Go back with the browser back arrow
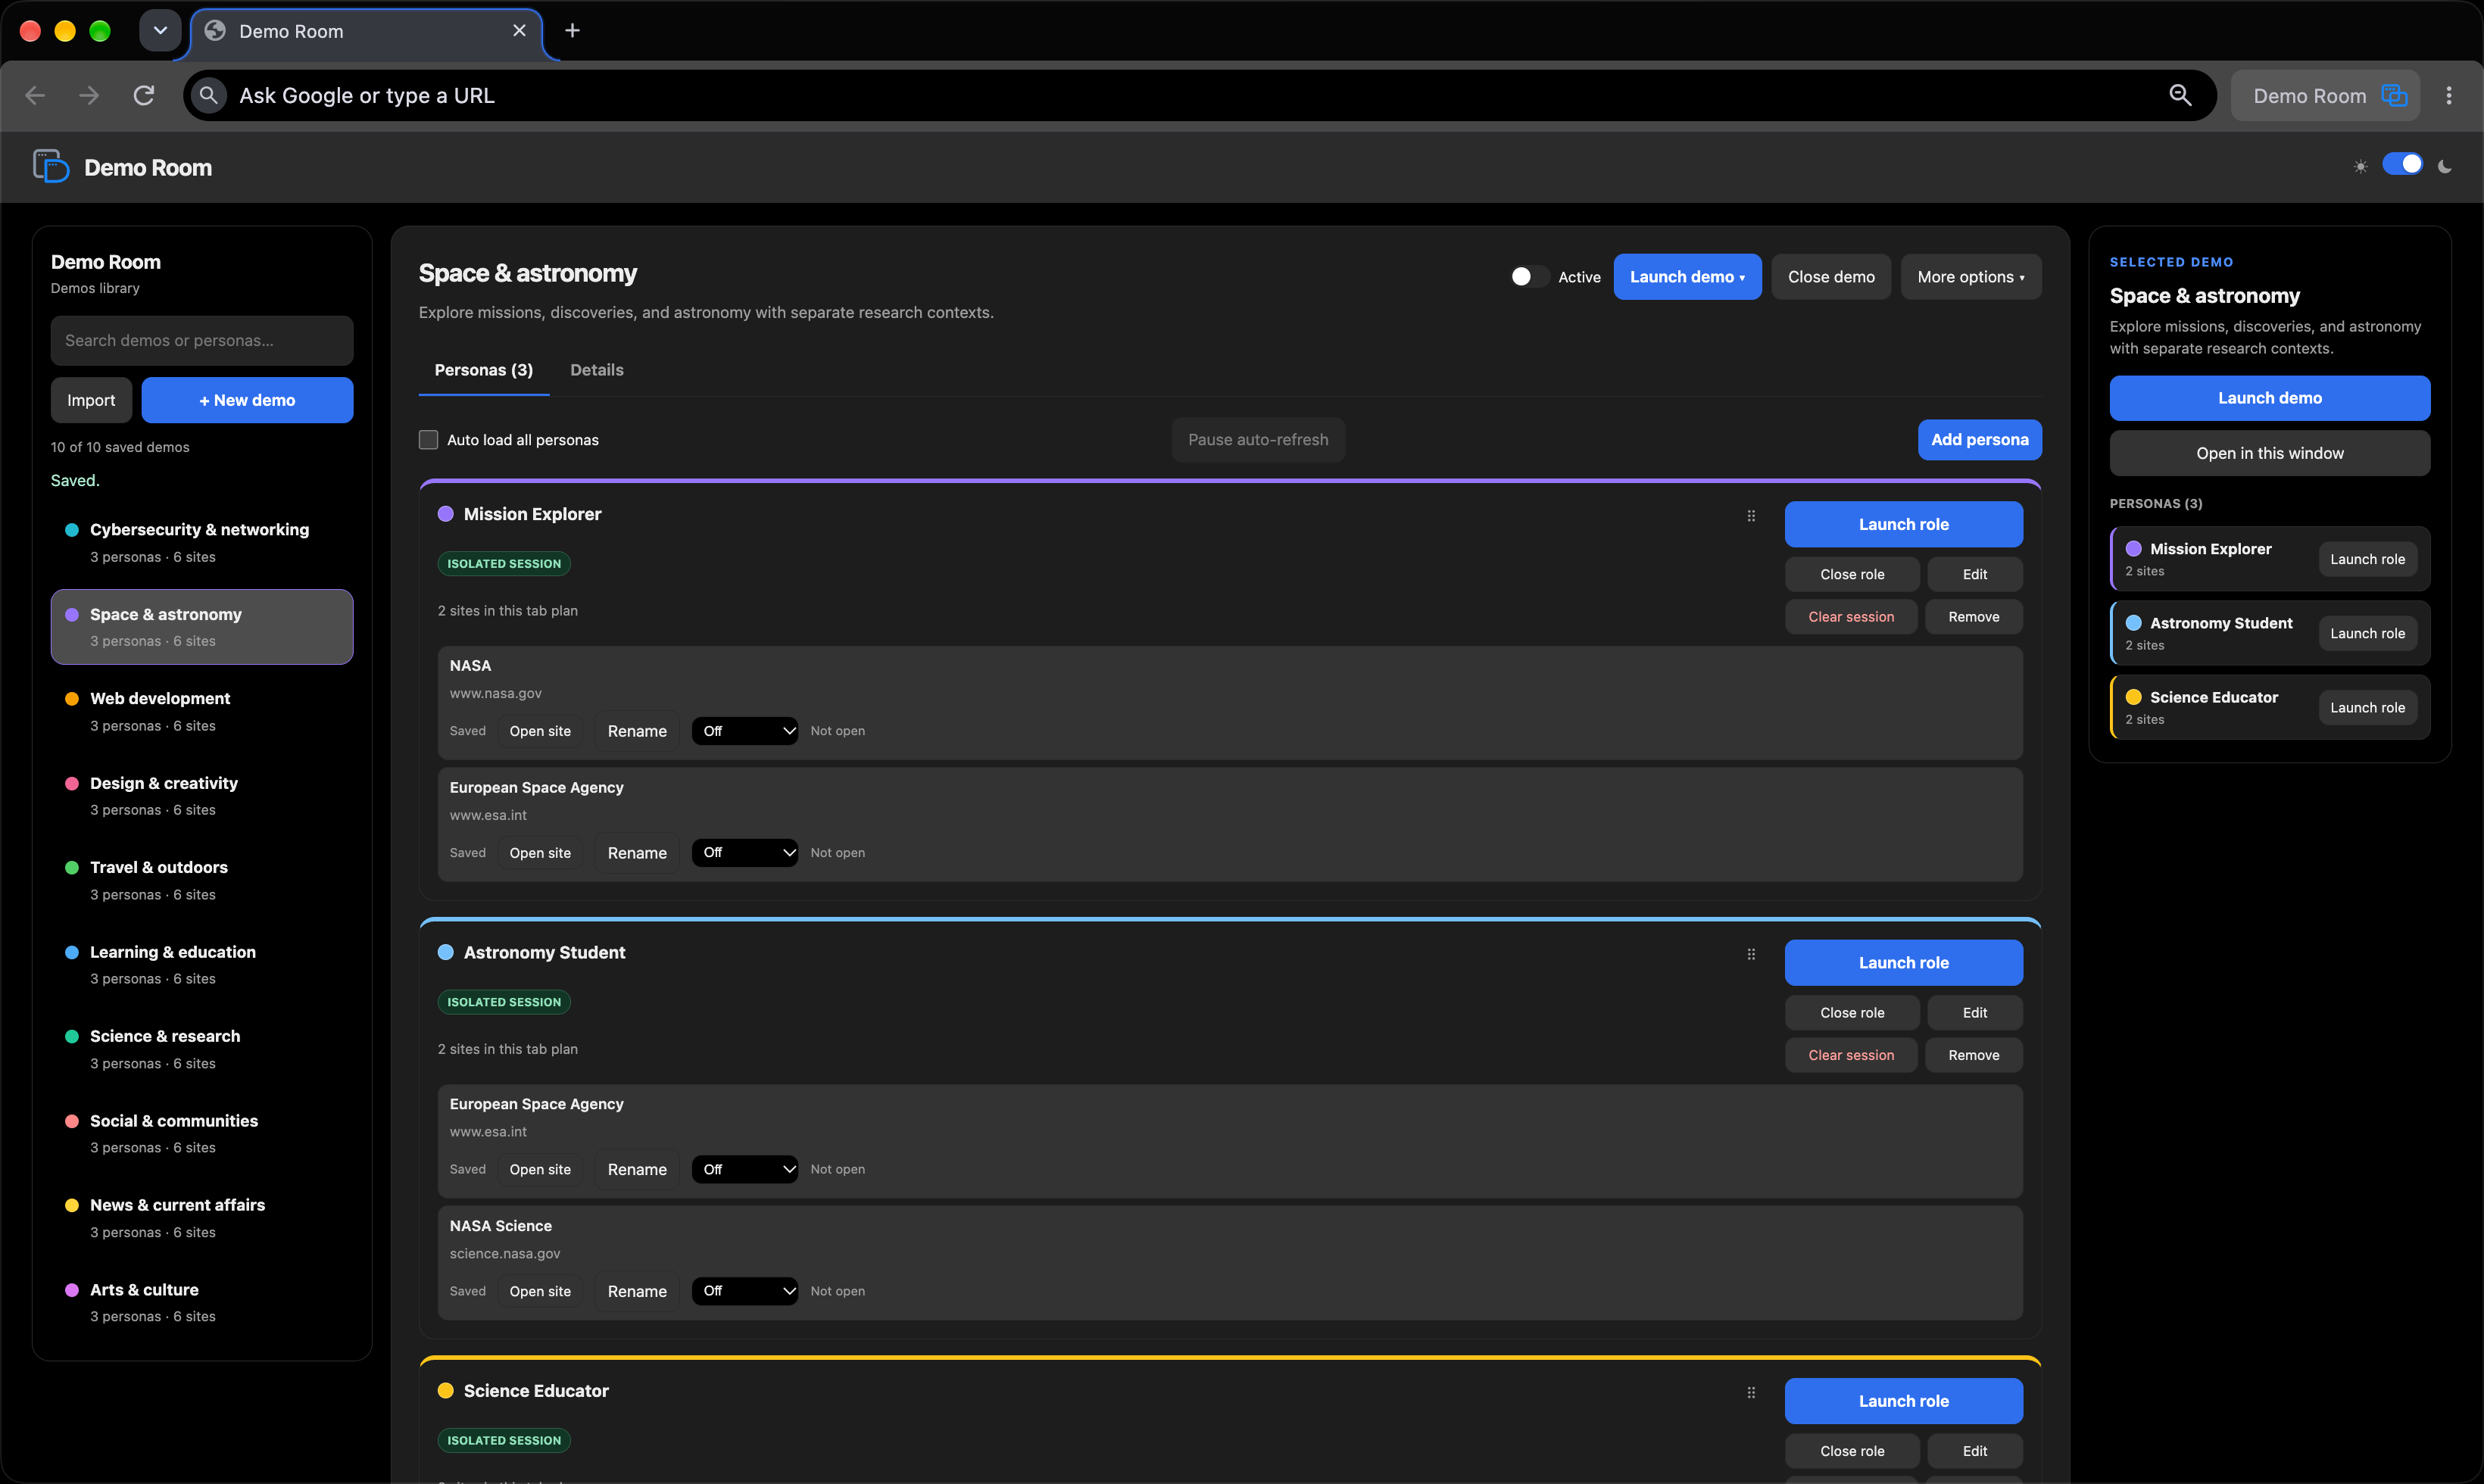Image resolution: width=2484 pixels, height=1484 pixels. pos(35,95)
